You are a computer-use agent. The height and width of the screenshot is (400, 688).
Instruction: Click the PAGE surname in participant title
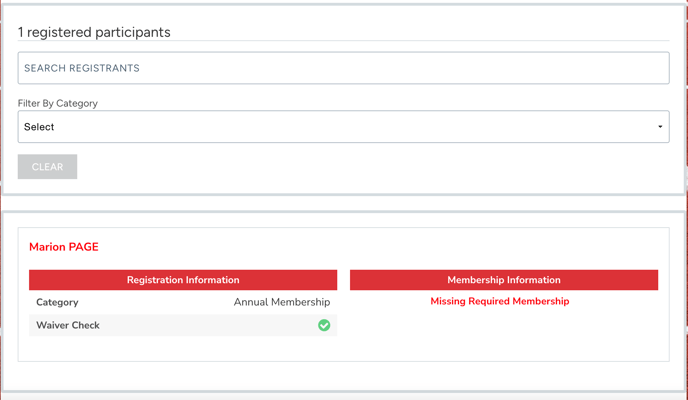pos(83,247)
